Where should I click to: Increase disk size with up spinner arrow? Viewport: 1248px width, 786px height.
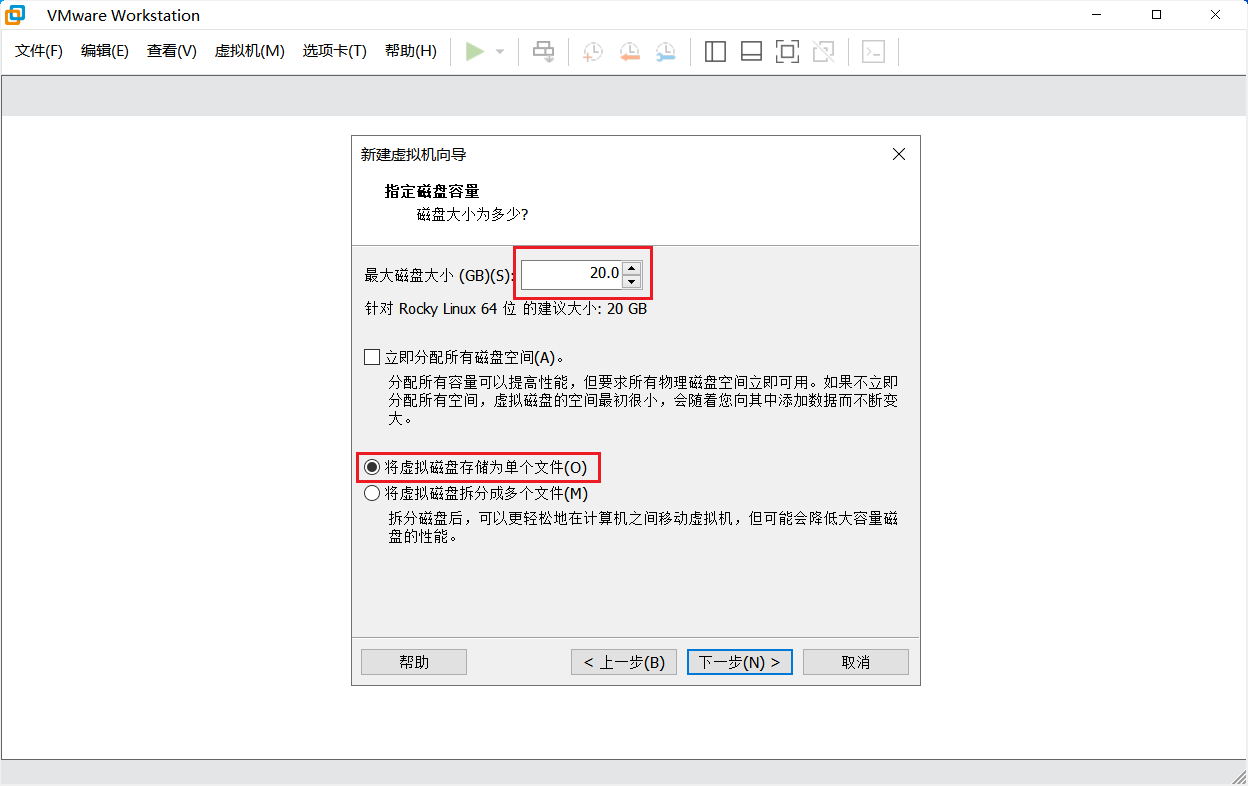631,267
